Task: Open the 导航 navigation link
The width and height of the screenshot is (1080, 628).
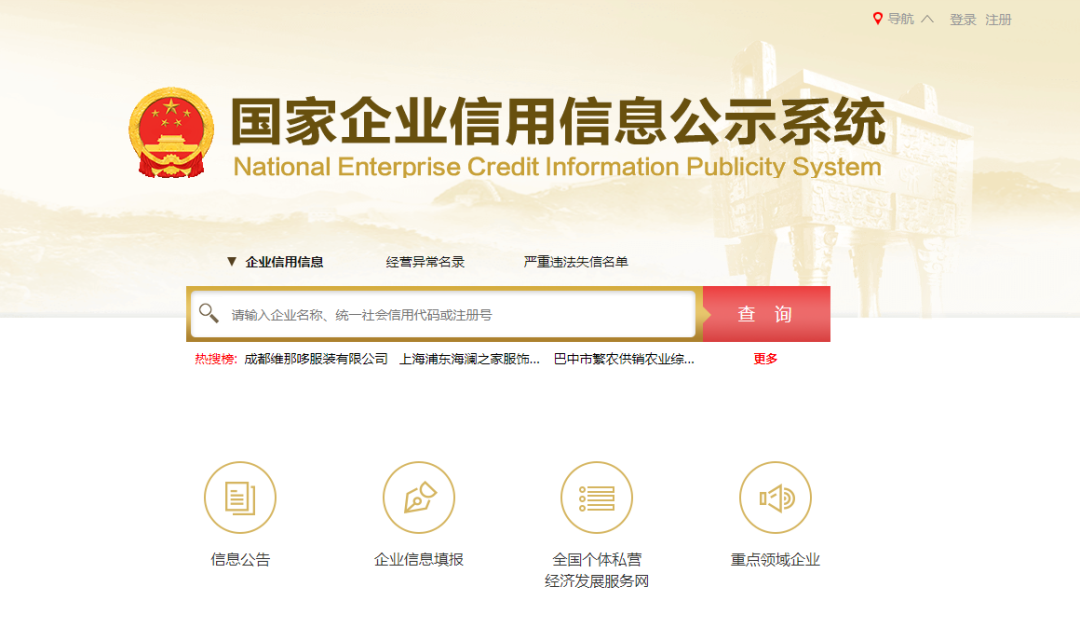Action: [900, 19]
